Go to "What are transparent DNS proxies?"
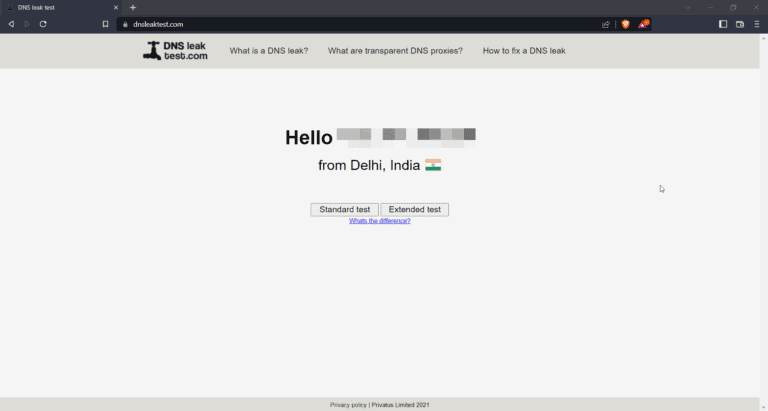Screen dimensions: 768x411 [x=395, y=51]
